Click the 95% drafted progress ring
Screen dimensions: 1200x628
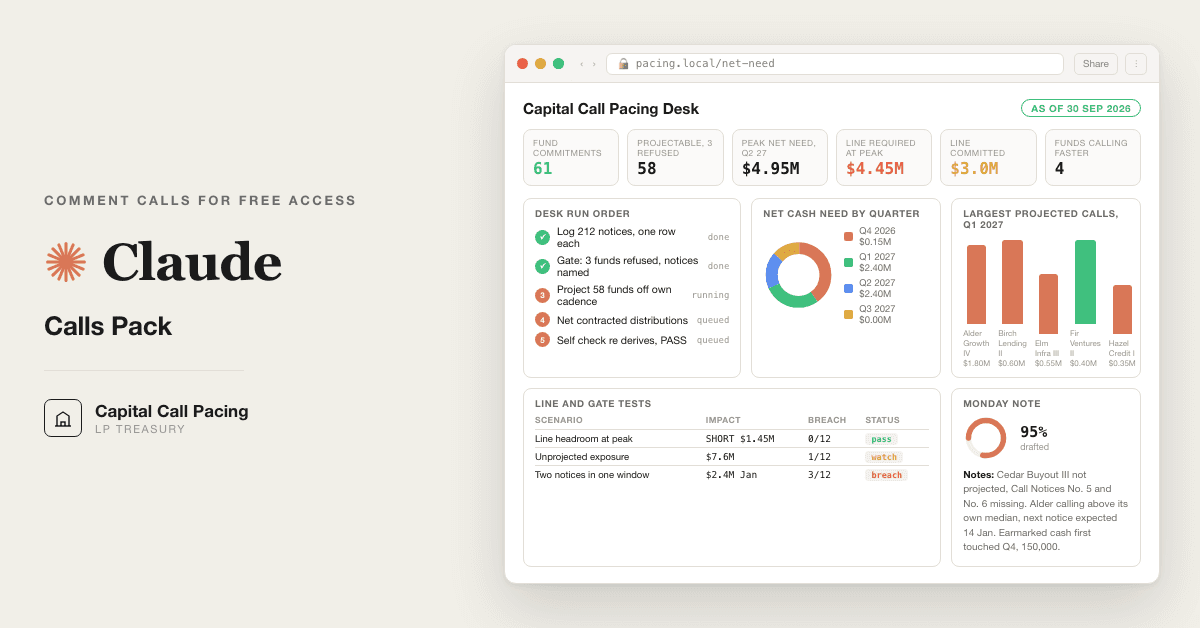click(986, 438)
